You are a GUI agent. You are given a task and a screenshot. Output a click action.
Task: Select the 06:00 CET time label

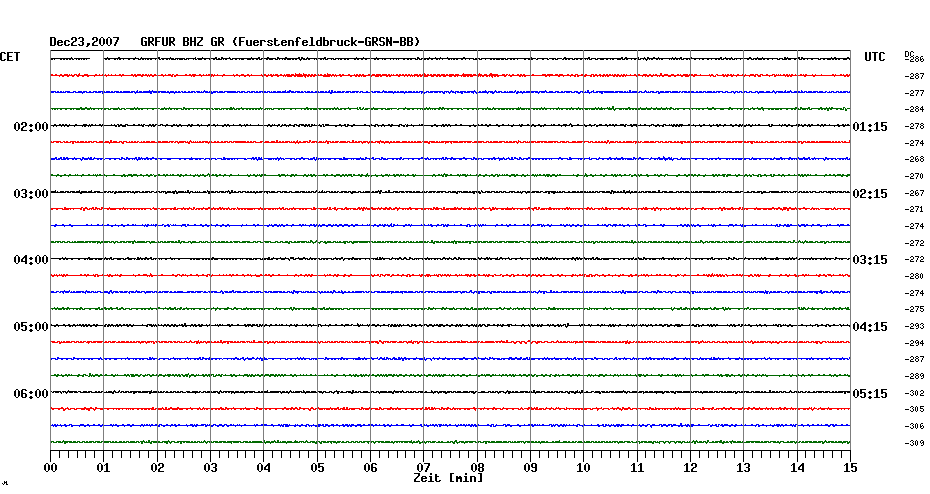click(31, 394)
